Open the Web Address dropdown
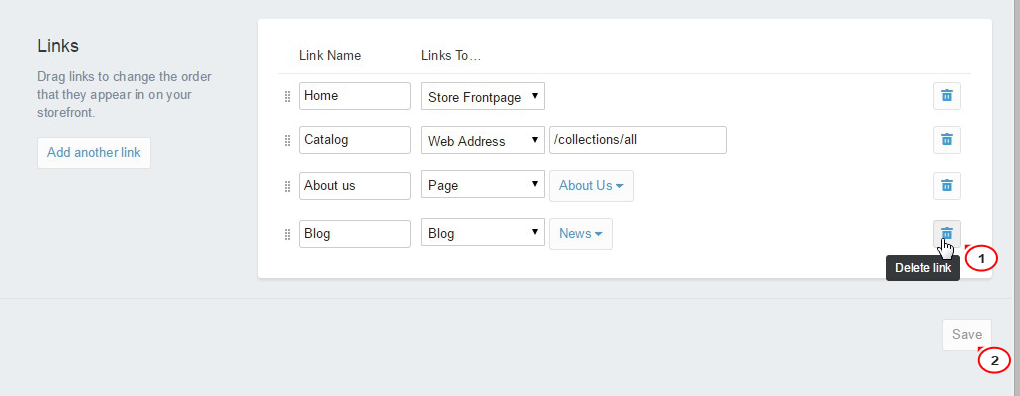Viewport: 1020px width, 396px height. click(x=483, y=140)
